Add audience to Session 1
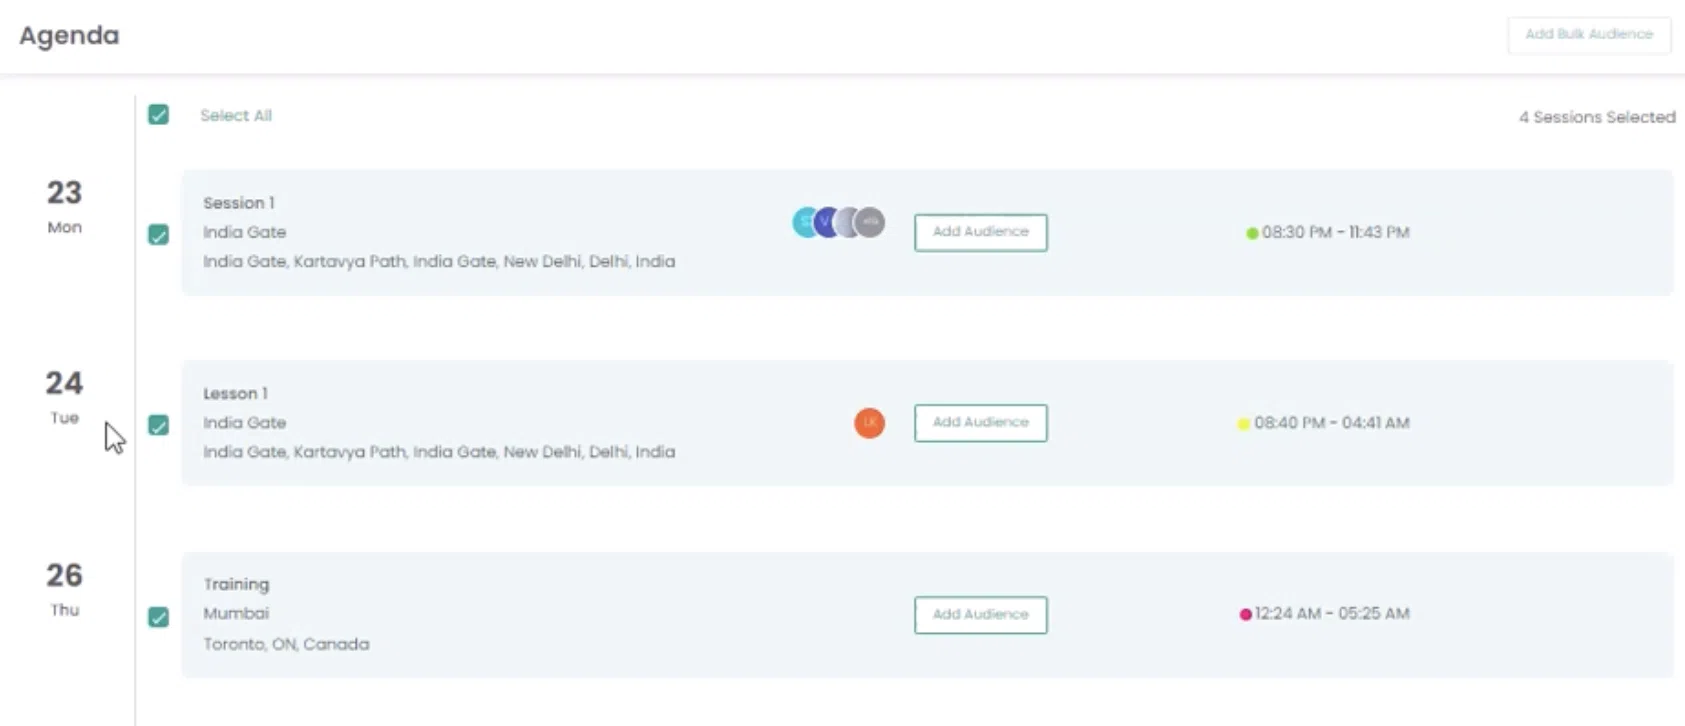Viewport: 1685px width, 726px height. coord(980,232)
